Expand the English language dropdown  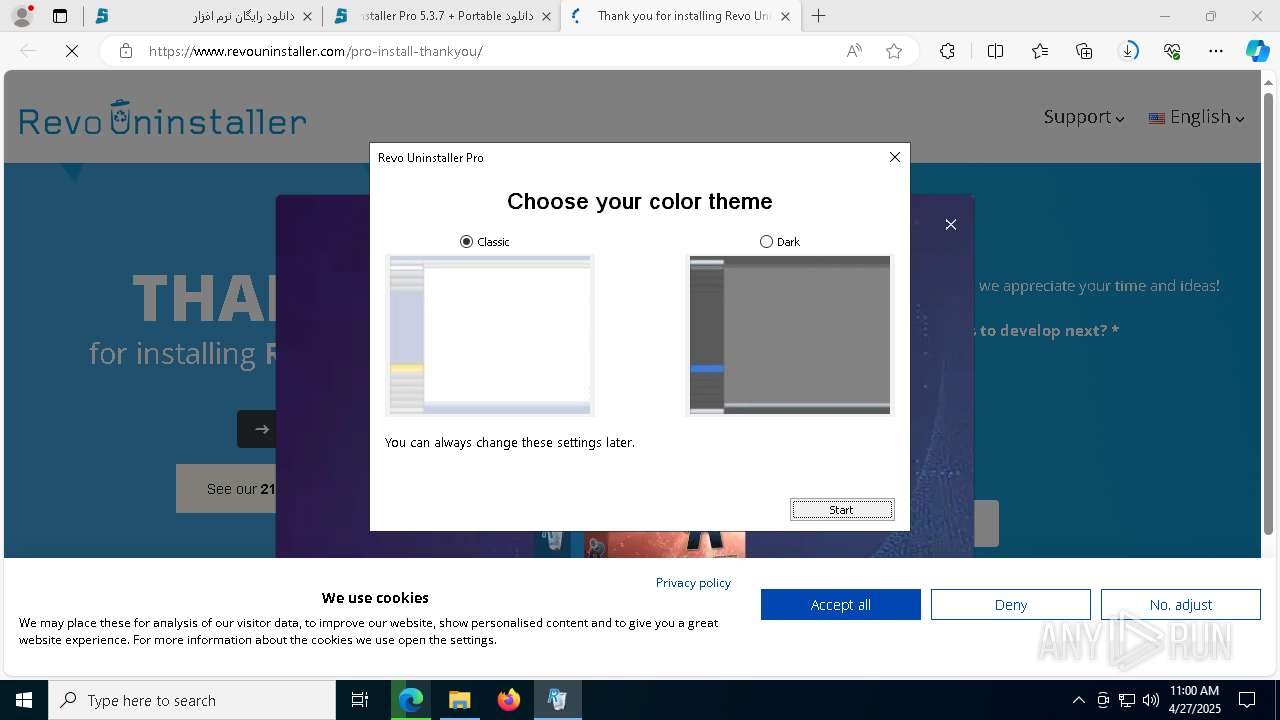pyautogui.click(x=1197, y=117)
